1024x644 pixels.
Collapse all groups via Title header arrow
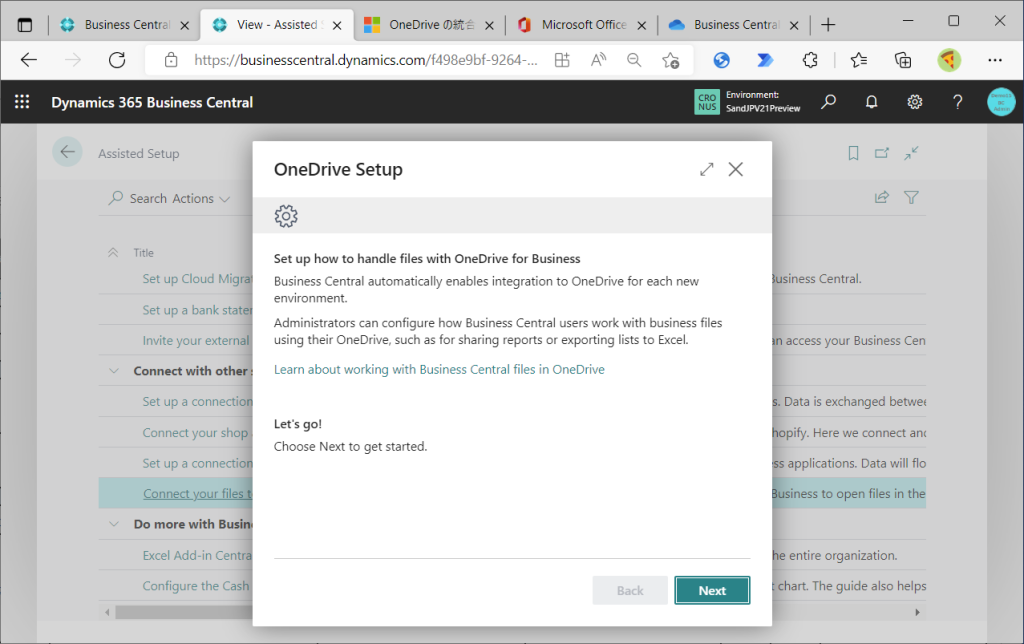tap(113, 253)
